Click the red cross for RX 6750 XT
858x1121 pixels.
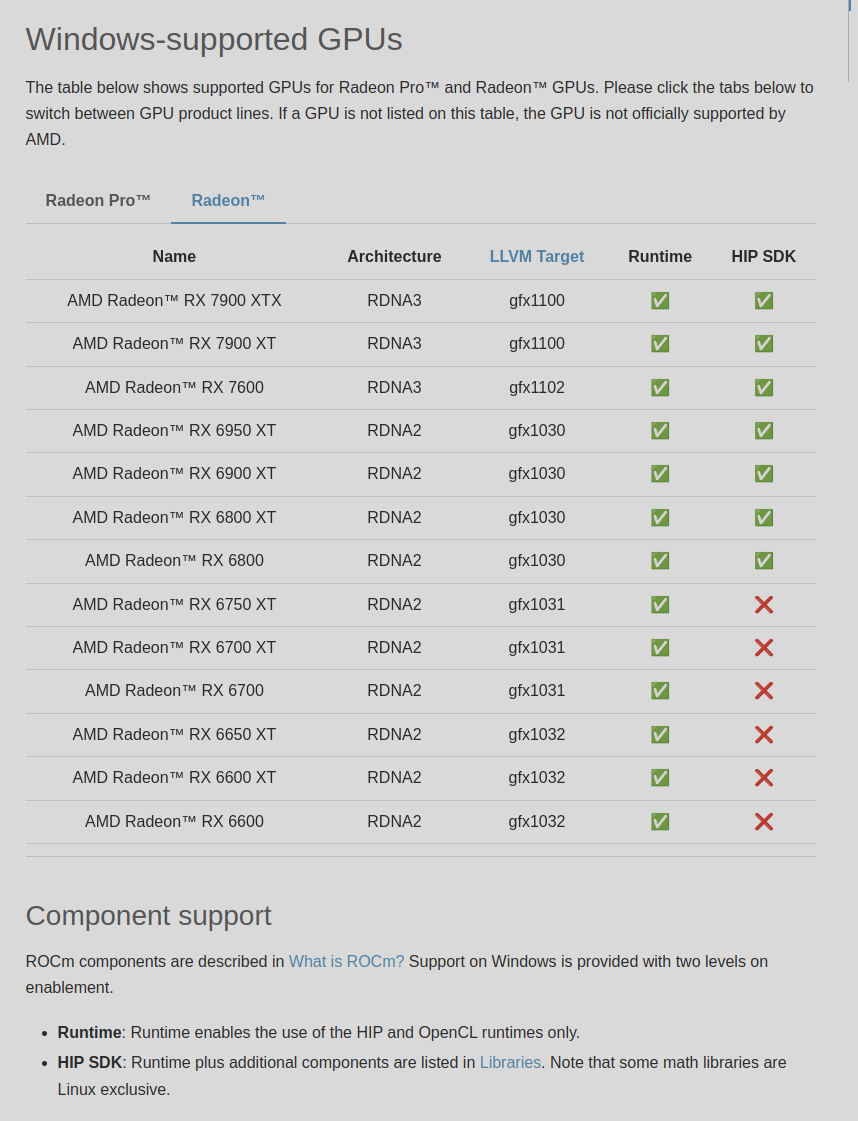[x=764, y=604]
